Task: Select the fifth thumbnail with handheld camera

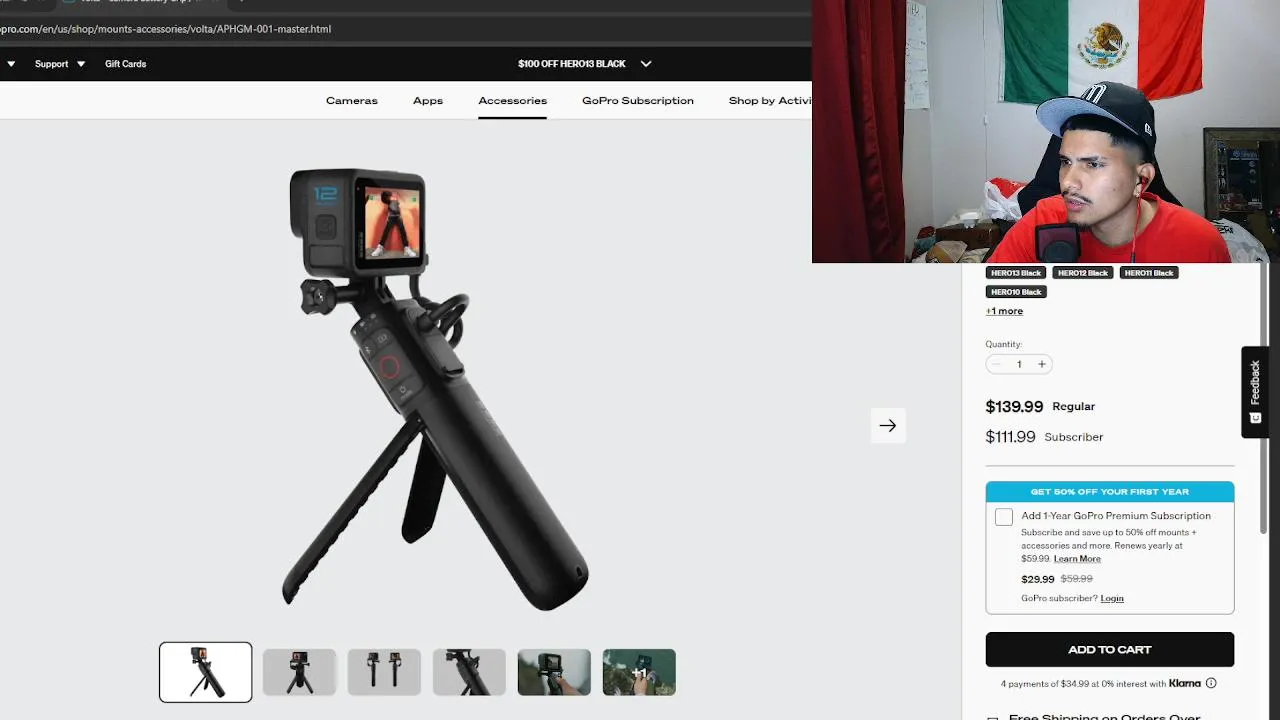Action: coord(554,672)
